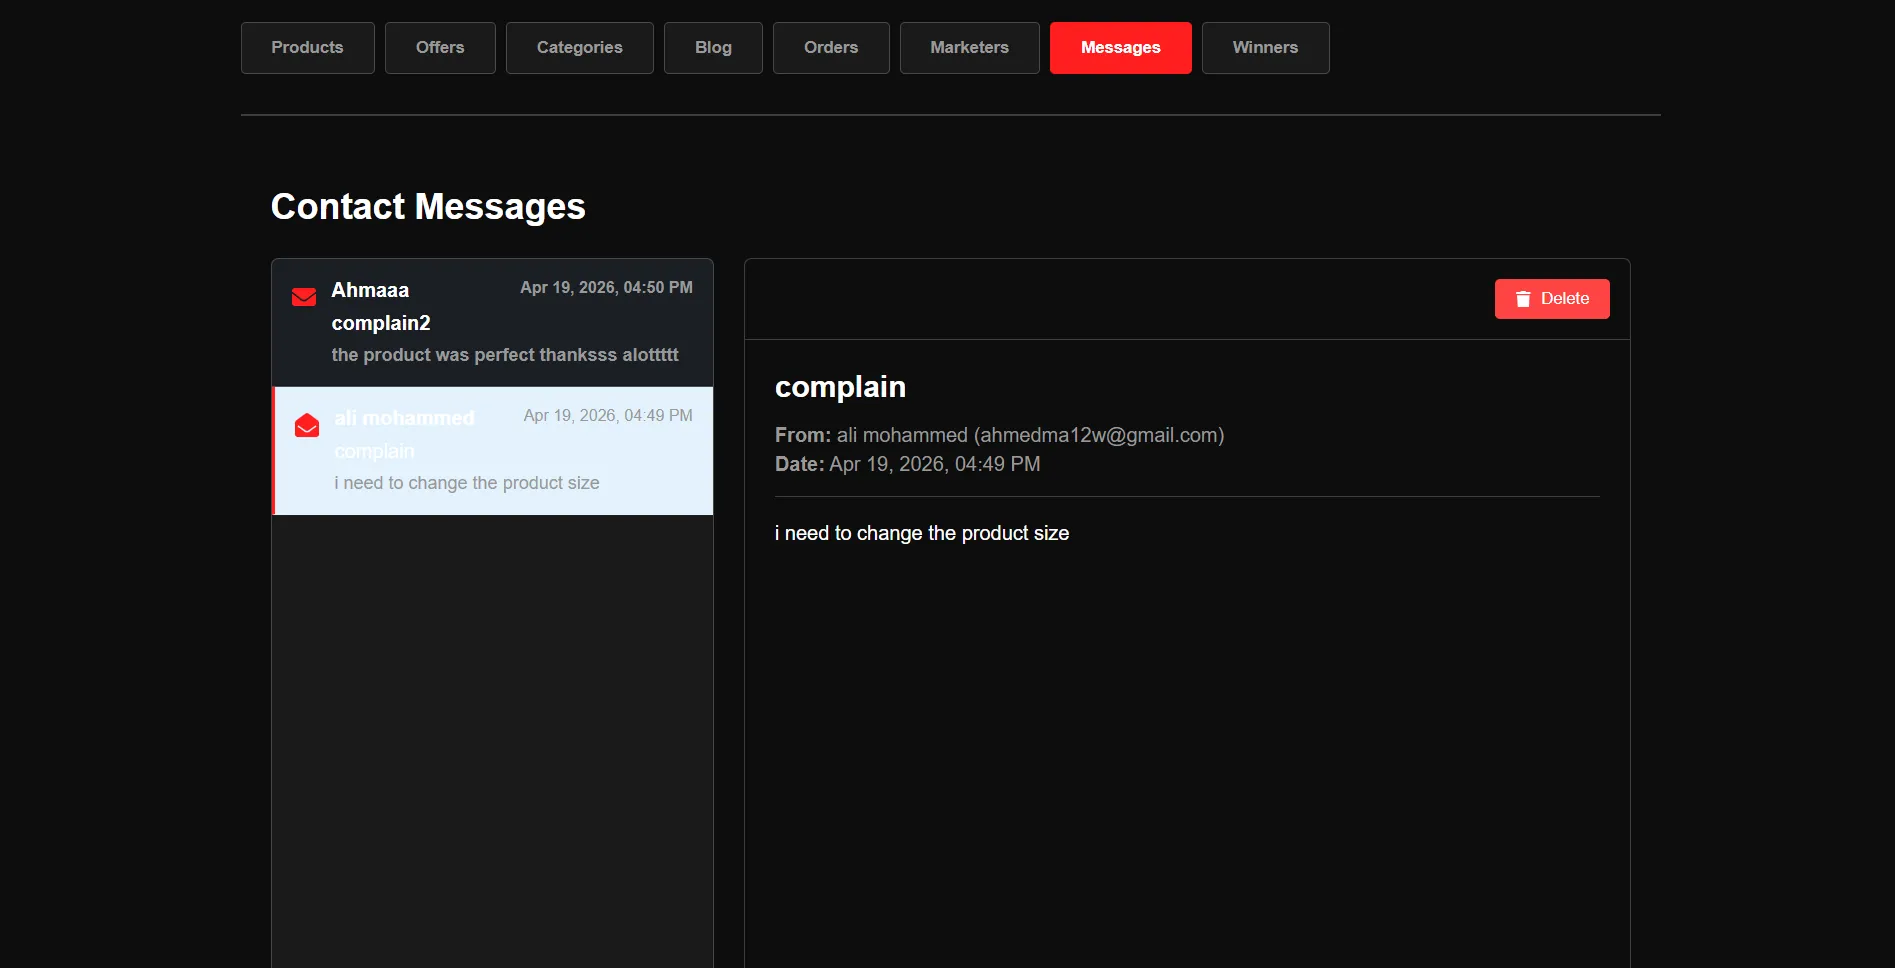Open the Products tab

coord(307,48)
